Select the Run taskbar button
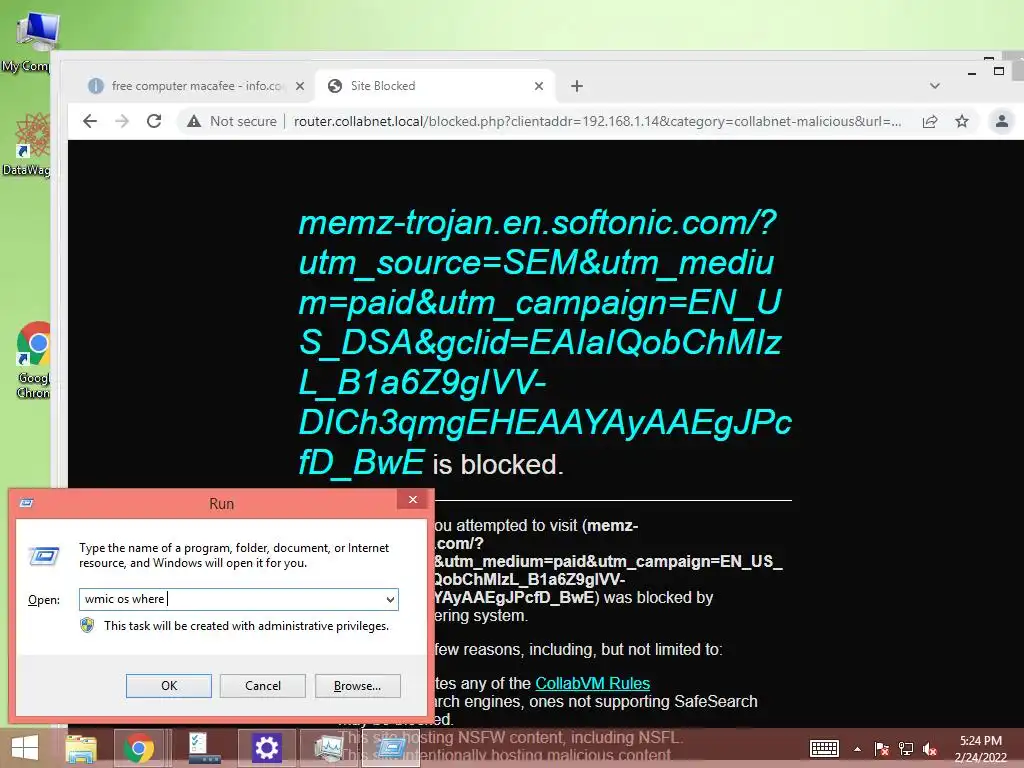Viewport: 1024px width, 768px height. (391, 748)
